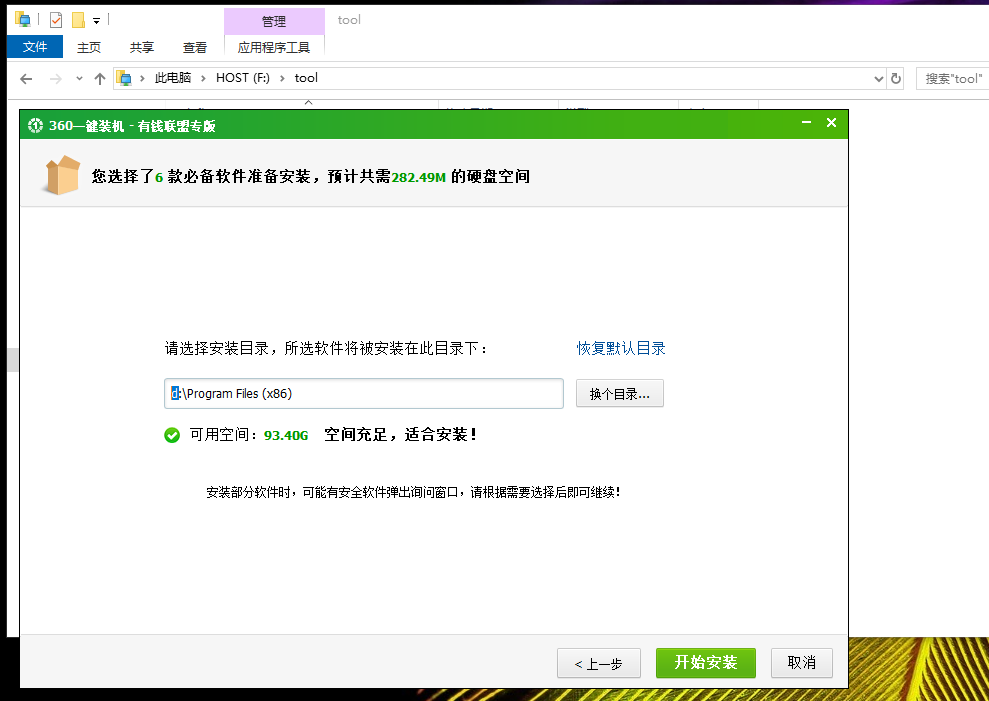Click the refresh button in Explorer

[896, 79]
